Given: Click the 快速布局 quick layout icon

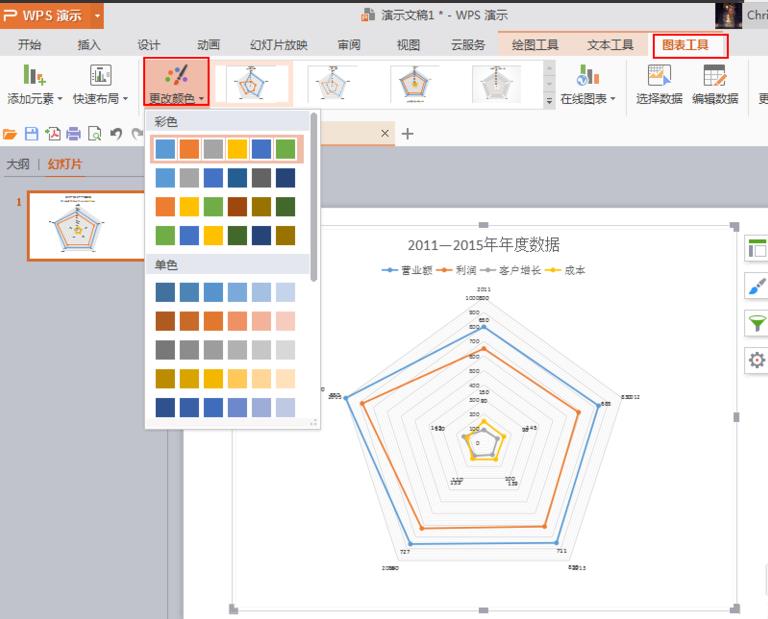Looking at the screenshot, I should point(100,75).
